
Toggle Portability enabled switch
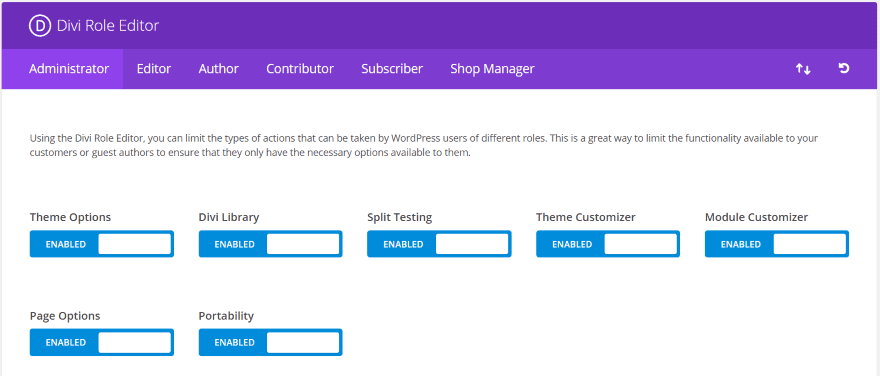point(271,342)
